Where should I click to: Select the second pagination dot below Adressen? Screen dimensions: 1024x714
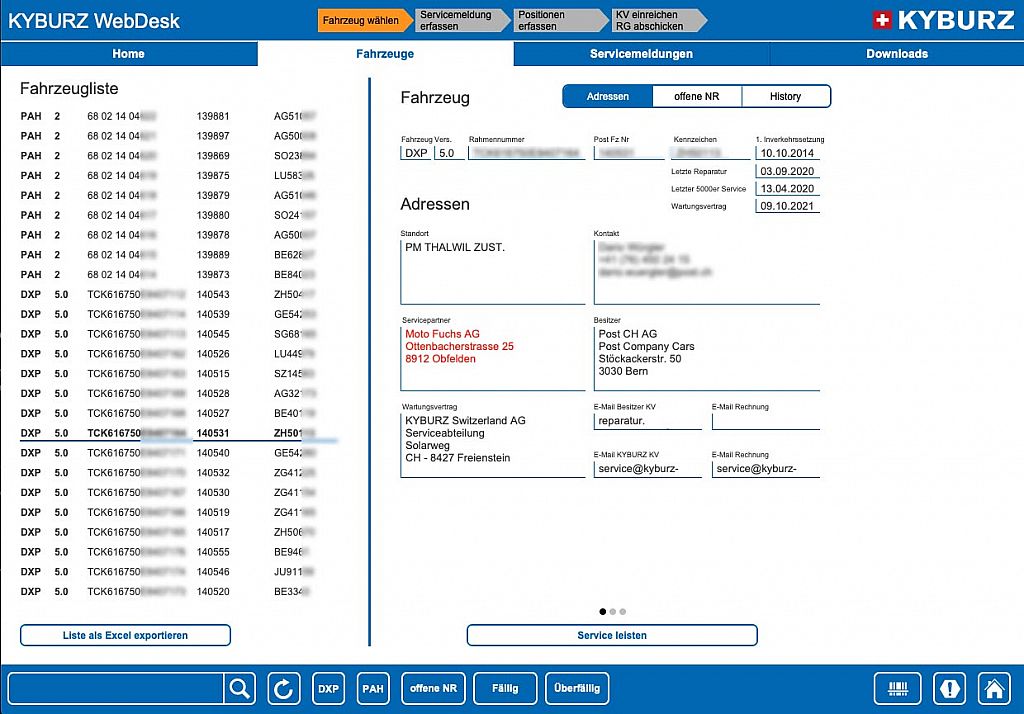click(613, 610)
